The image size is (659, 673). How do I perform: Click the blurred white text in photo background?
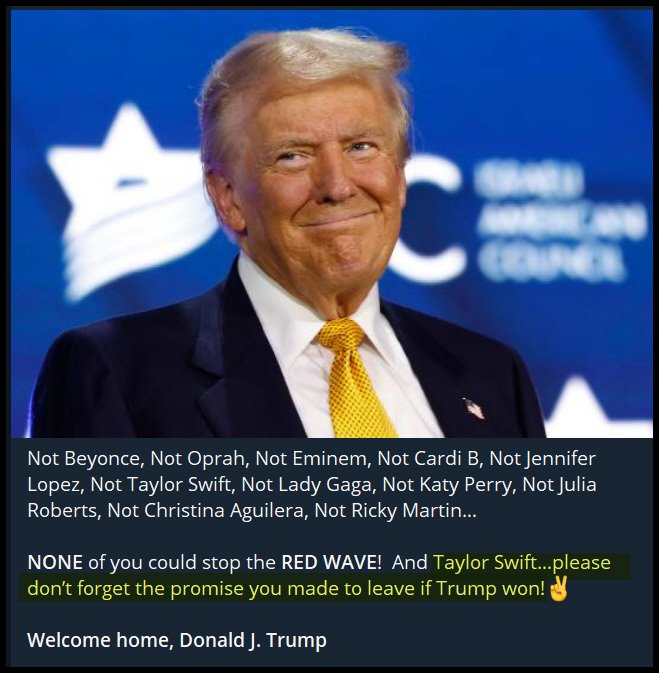click(x=558, y=223)
